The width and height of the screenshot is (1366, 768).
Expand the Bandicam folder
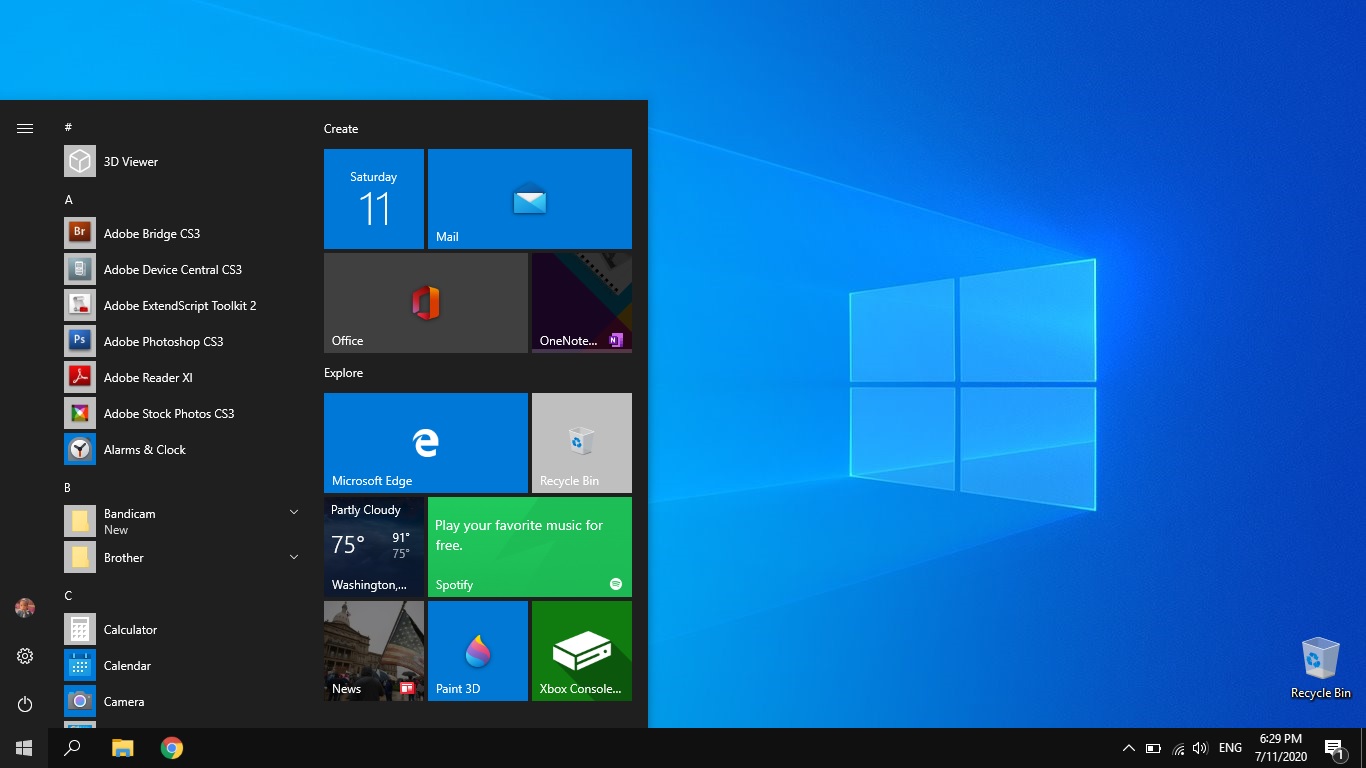click(293, 512)
